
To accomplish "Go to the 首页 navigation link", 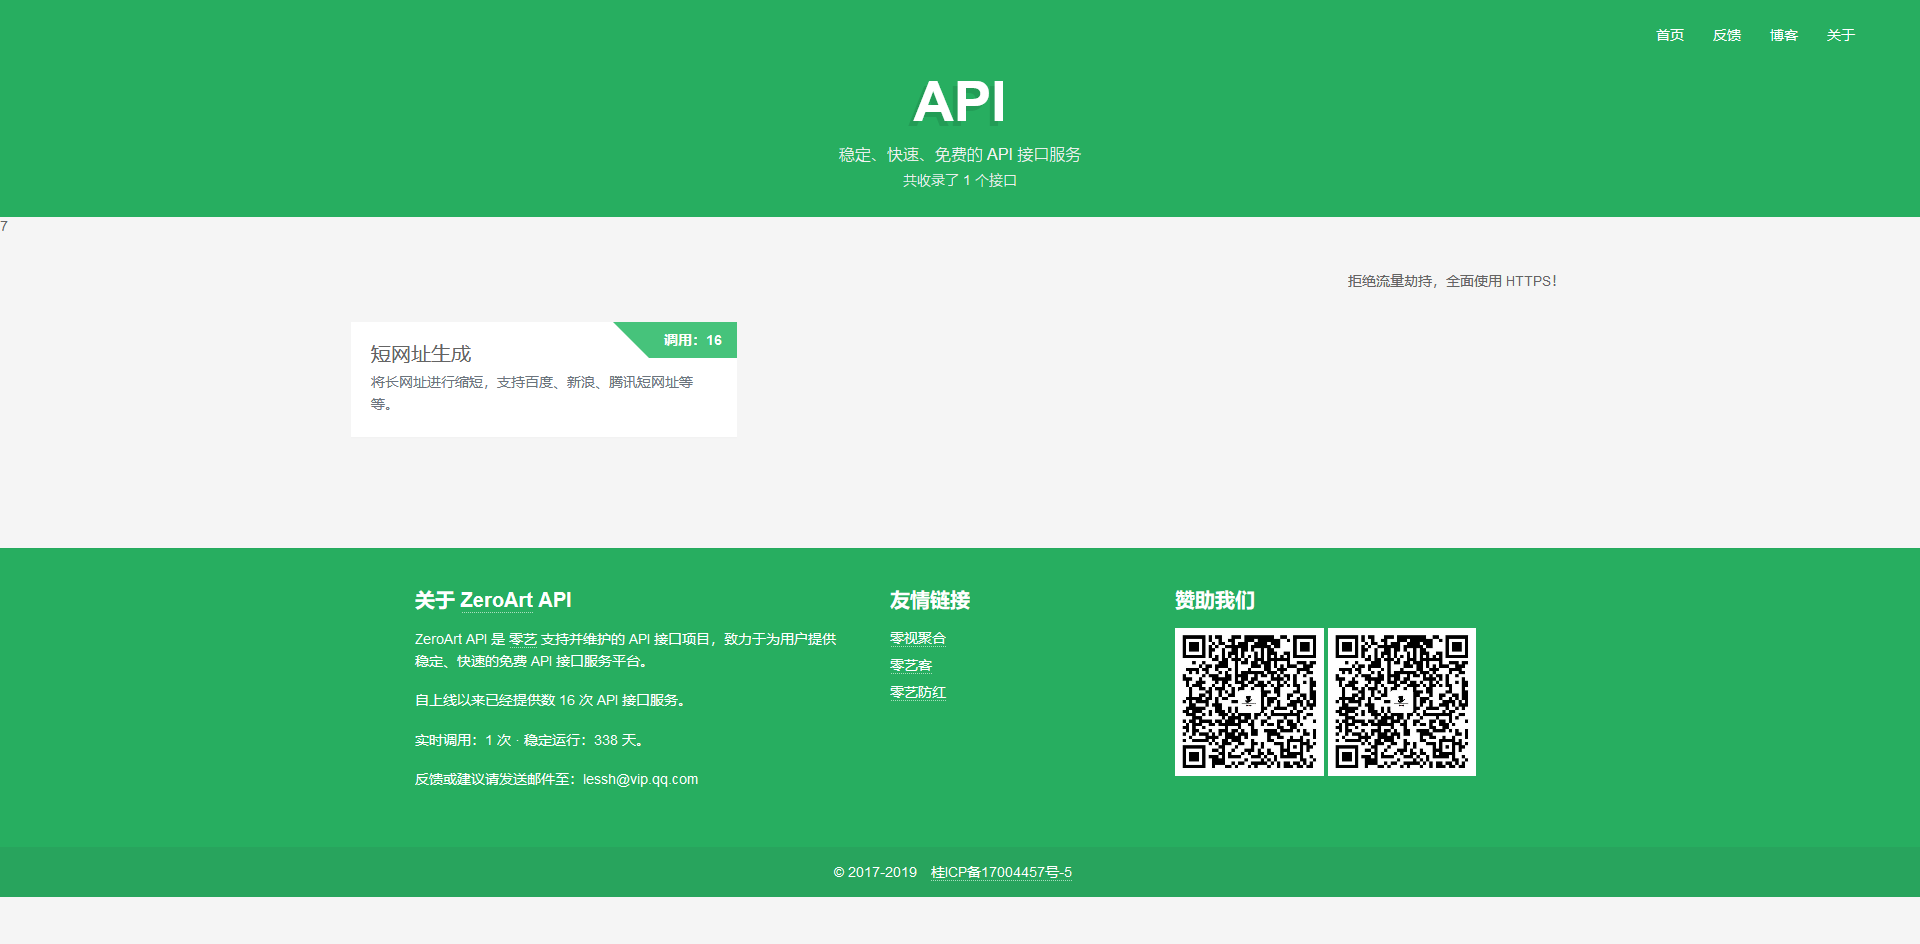I will [1669, 35].
